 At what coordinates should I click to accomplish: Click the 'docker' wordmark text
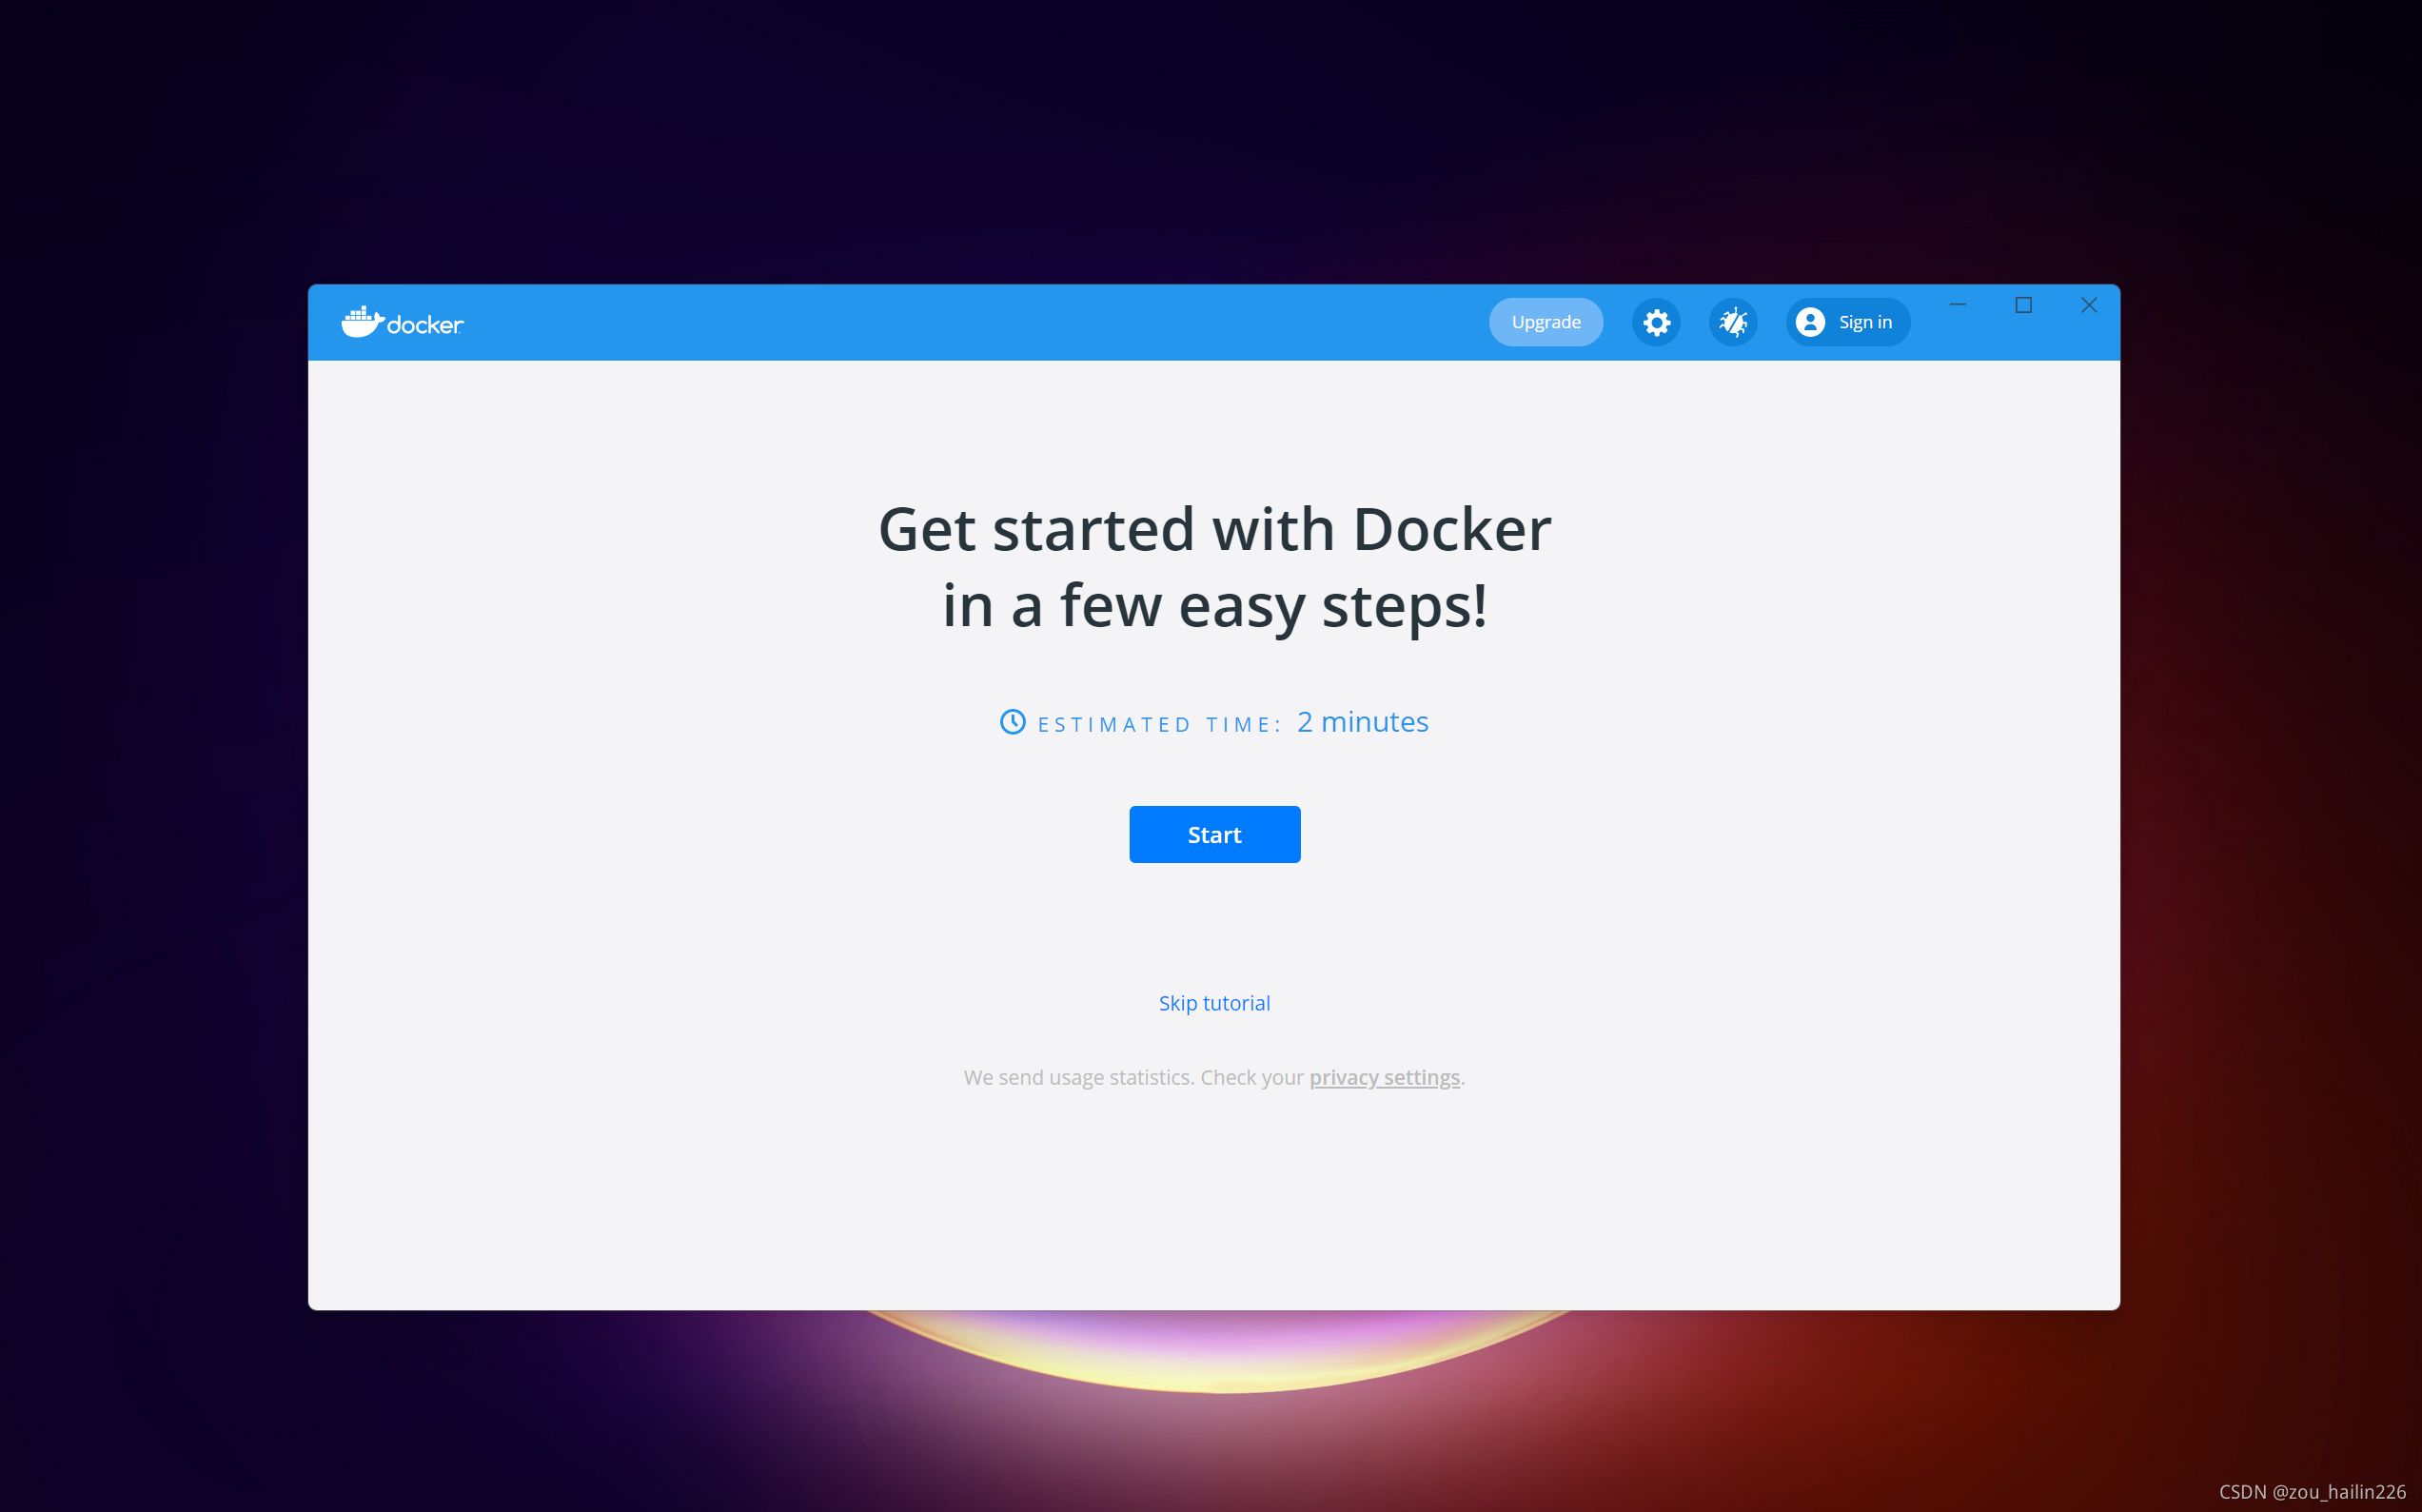point(425,325)
